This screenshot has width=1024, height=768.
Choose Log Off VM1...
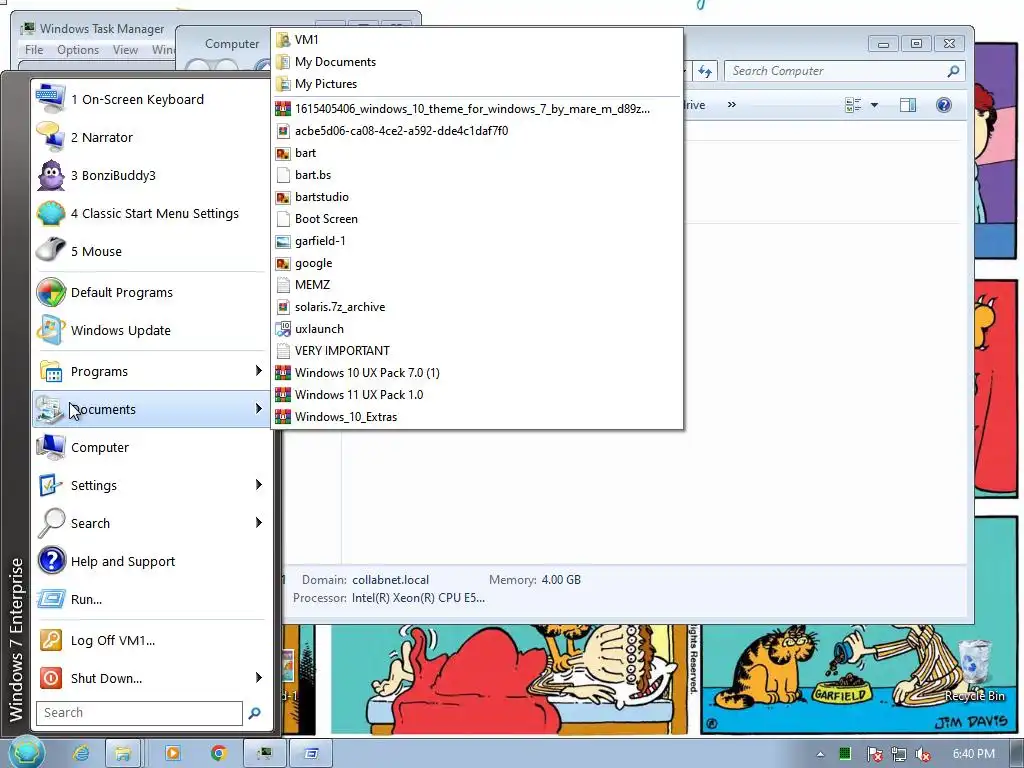pyautogui.click(x=152, y=640)
